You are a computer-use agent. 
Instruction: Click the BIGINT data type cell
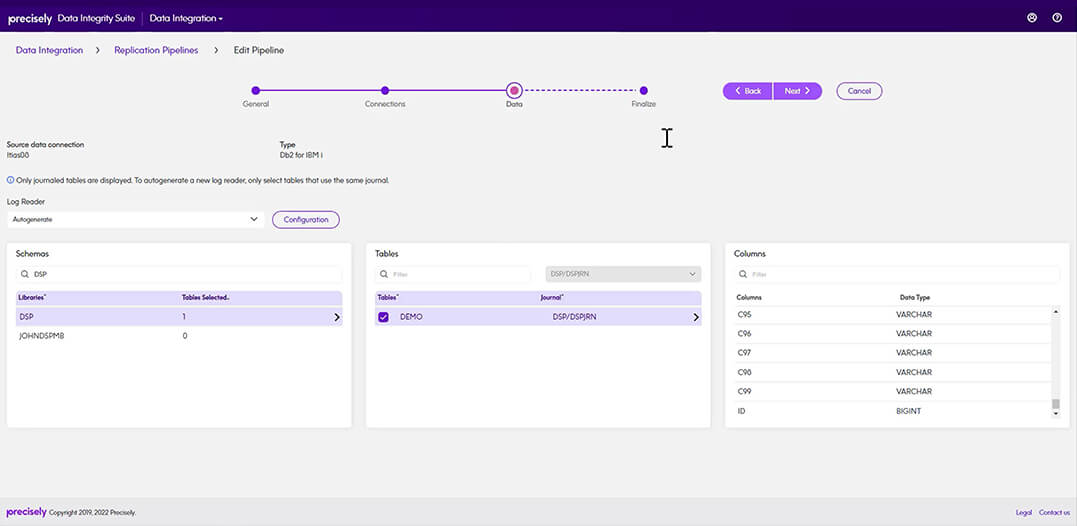909,411
